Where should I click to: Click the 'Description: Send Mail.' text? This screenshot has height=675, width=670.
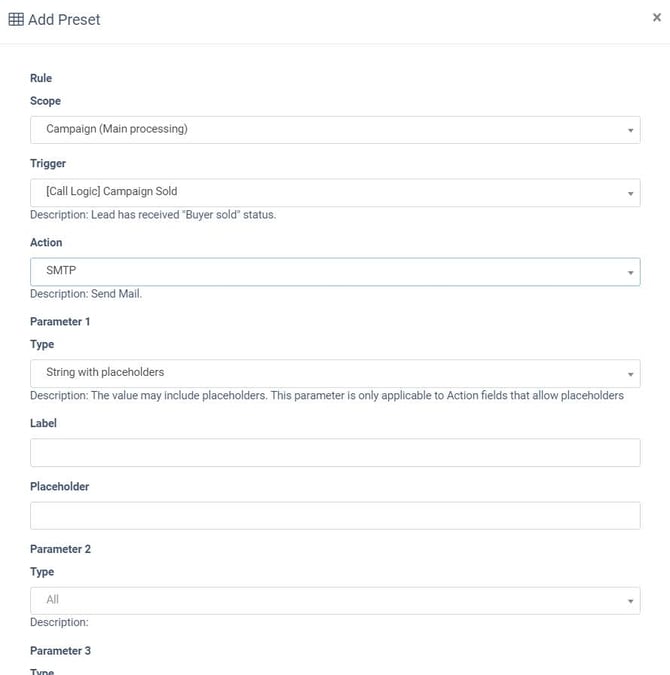tap(86, 294)
